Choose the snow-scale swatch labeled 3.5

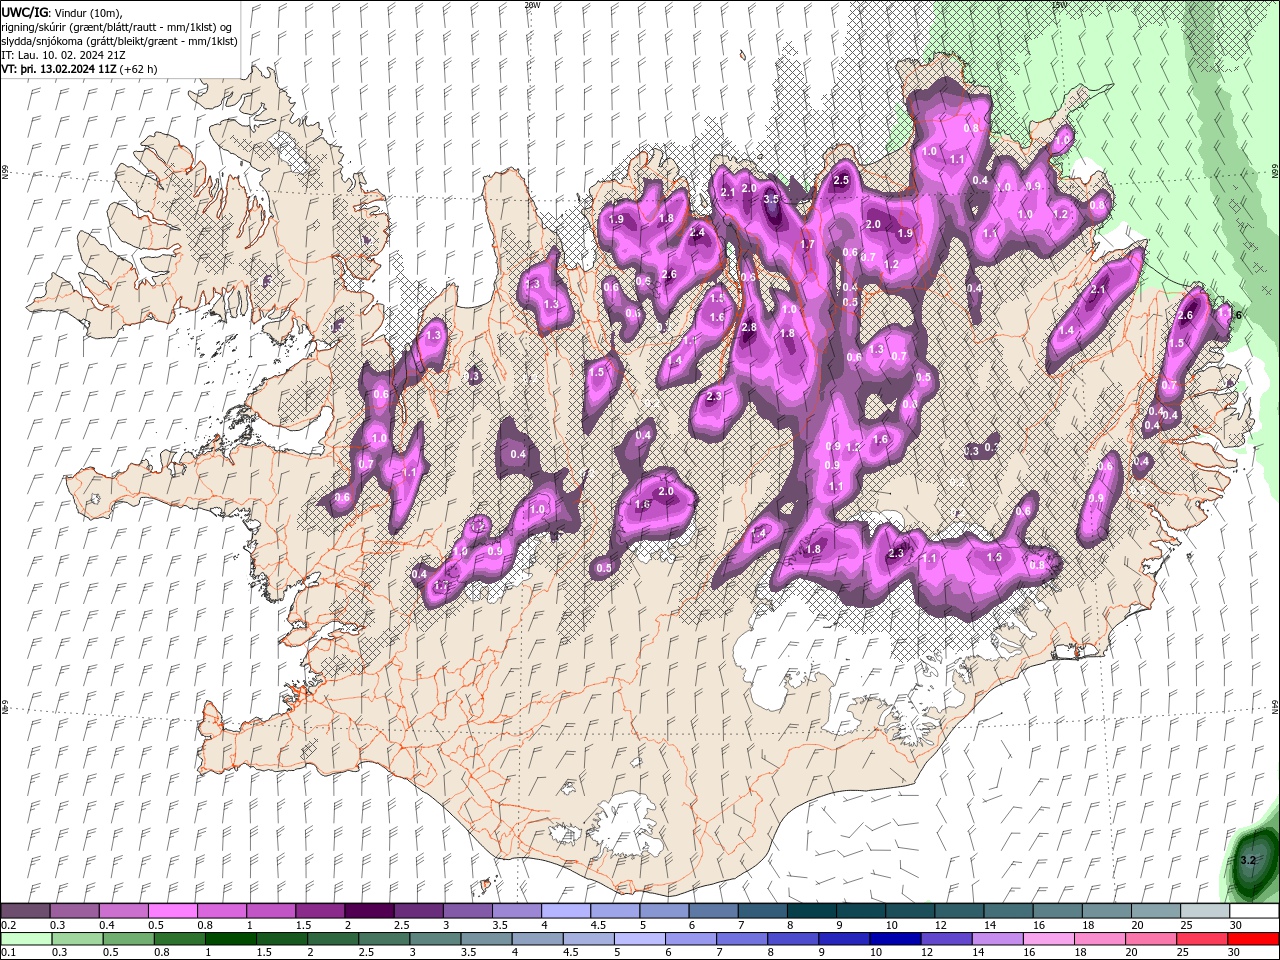click(516, 911)
